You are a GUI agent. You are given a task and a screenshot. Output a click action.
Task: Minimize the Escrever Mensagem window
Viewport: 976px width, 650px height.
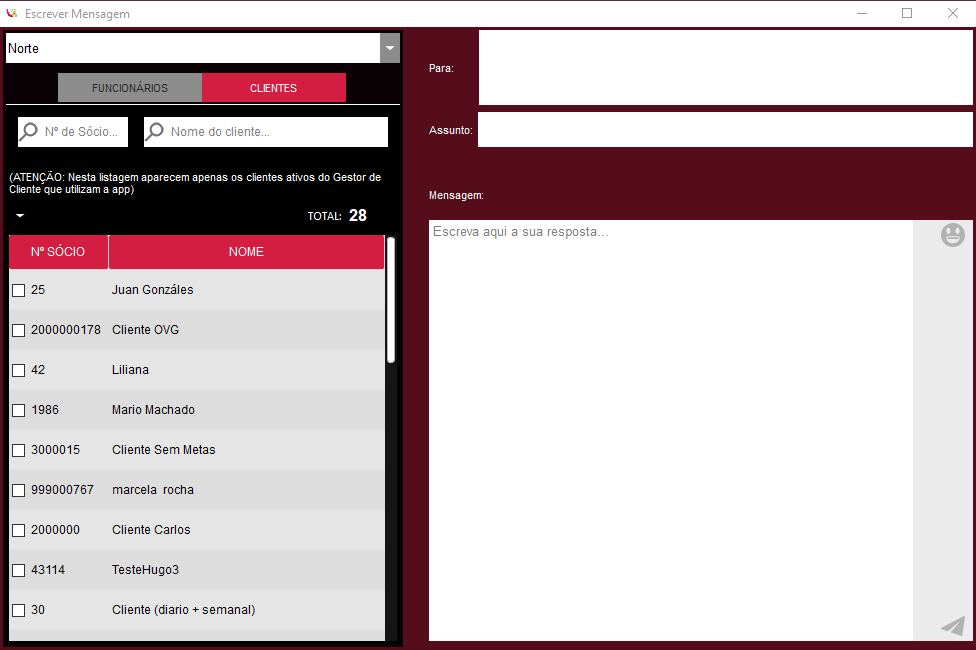coord(862,13)
